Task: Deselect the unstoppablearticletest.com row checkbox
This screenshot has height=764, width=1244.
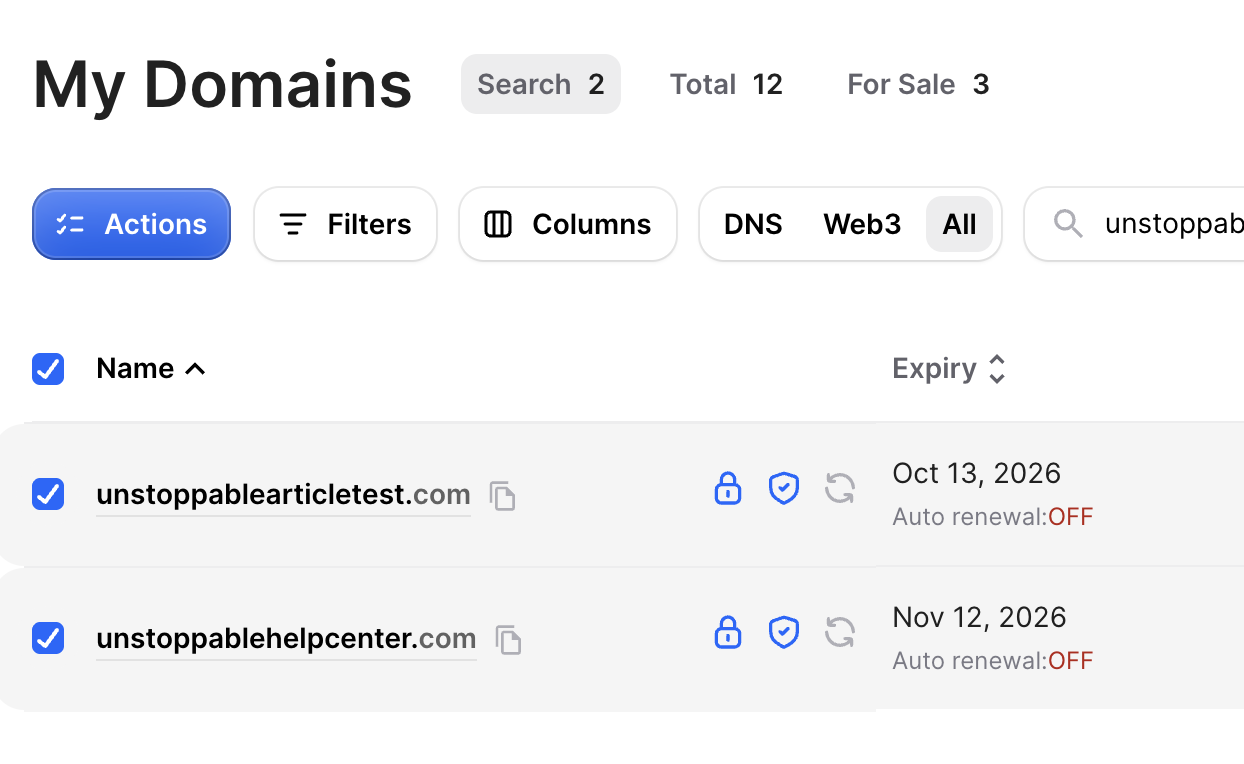Action: click(x=48, y=494)
